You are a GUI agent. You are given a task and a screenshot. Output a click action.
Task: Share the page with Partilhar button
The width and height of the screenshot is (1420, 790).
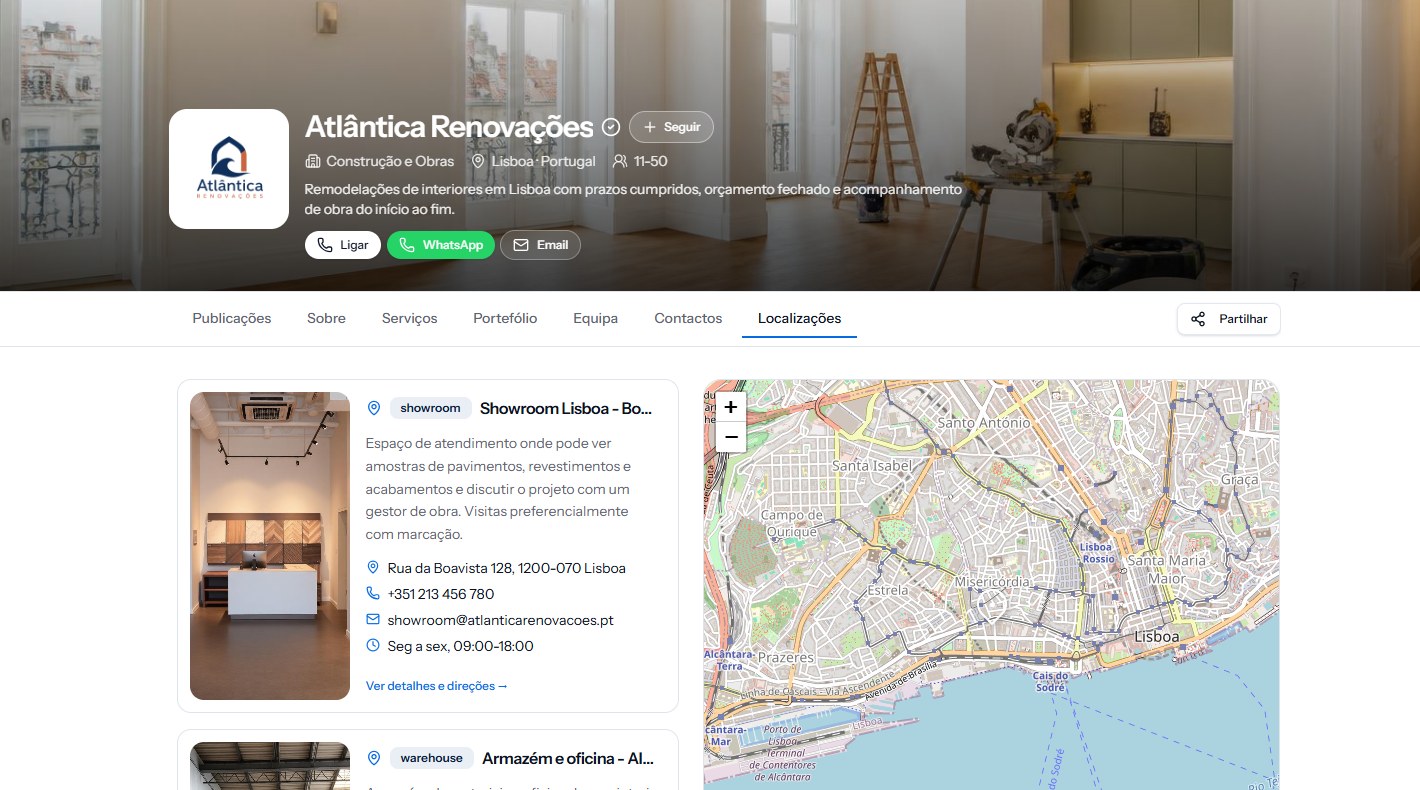1229,319
